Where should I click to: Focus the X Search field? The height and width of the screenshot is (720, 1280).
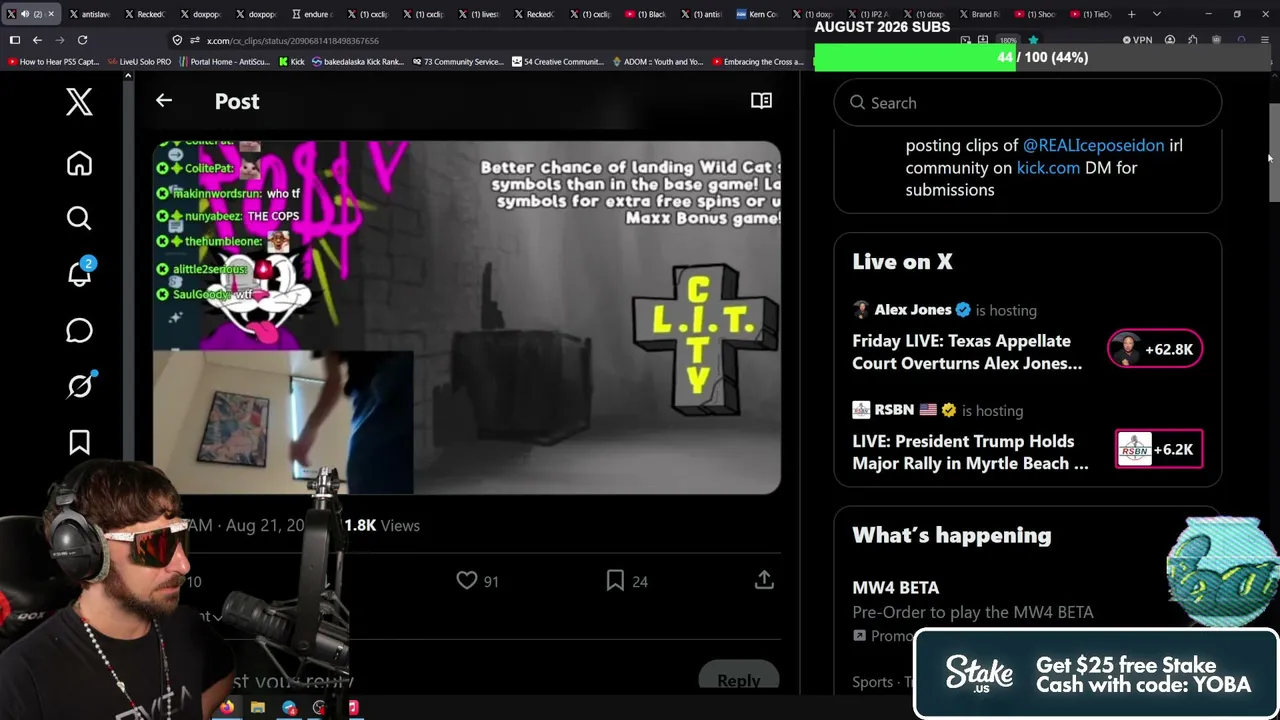click(x=1027, y=103)
